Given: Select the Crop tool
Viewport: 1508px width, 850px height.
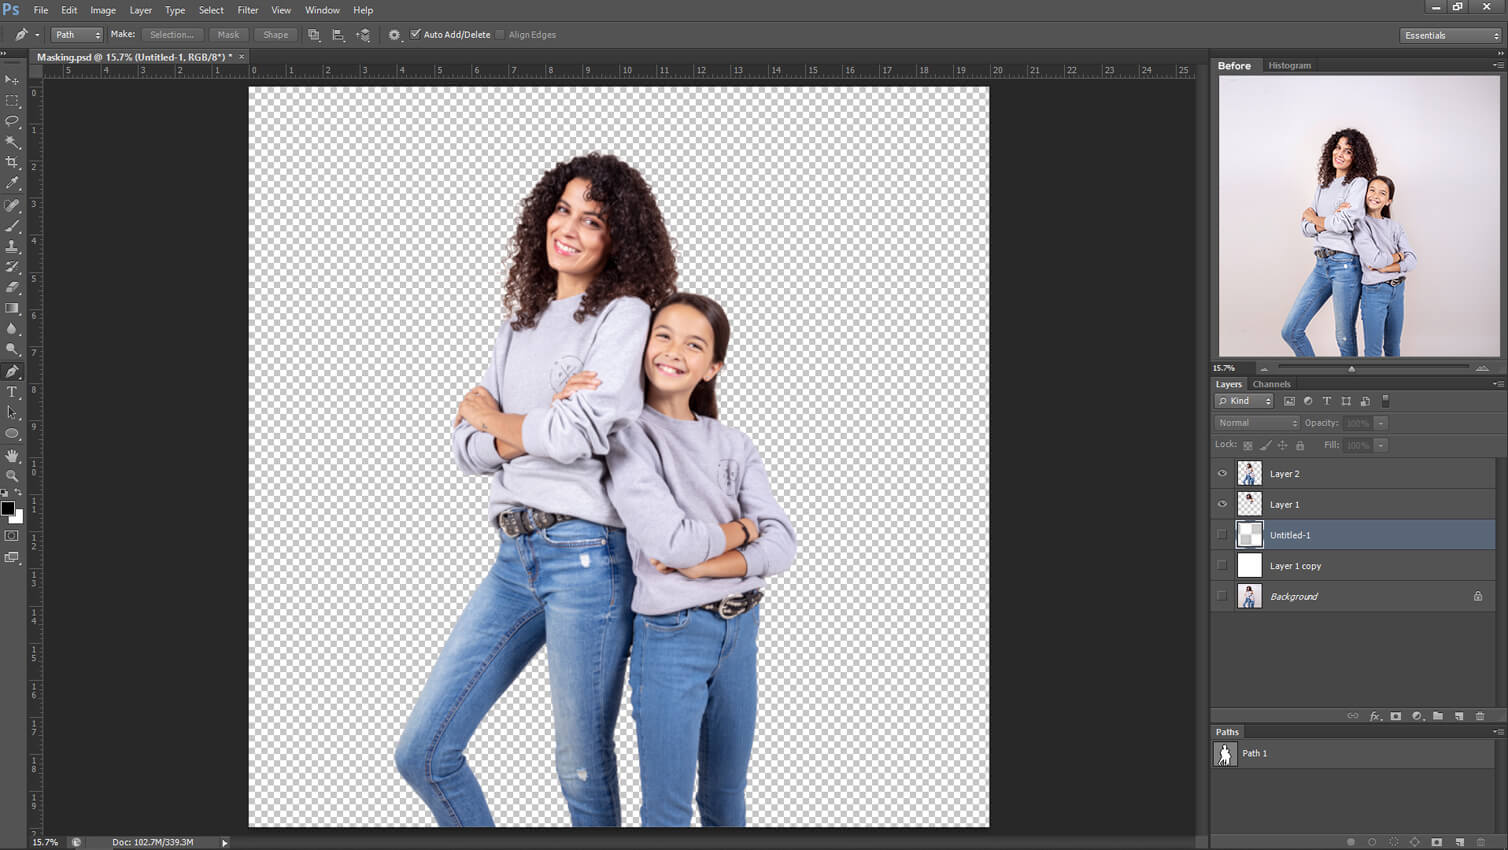Looking at the screenshot, I should coord(12,163).
